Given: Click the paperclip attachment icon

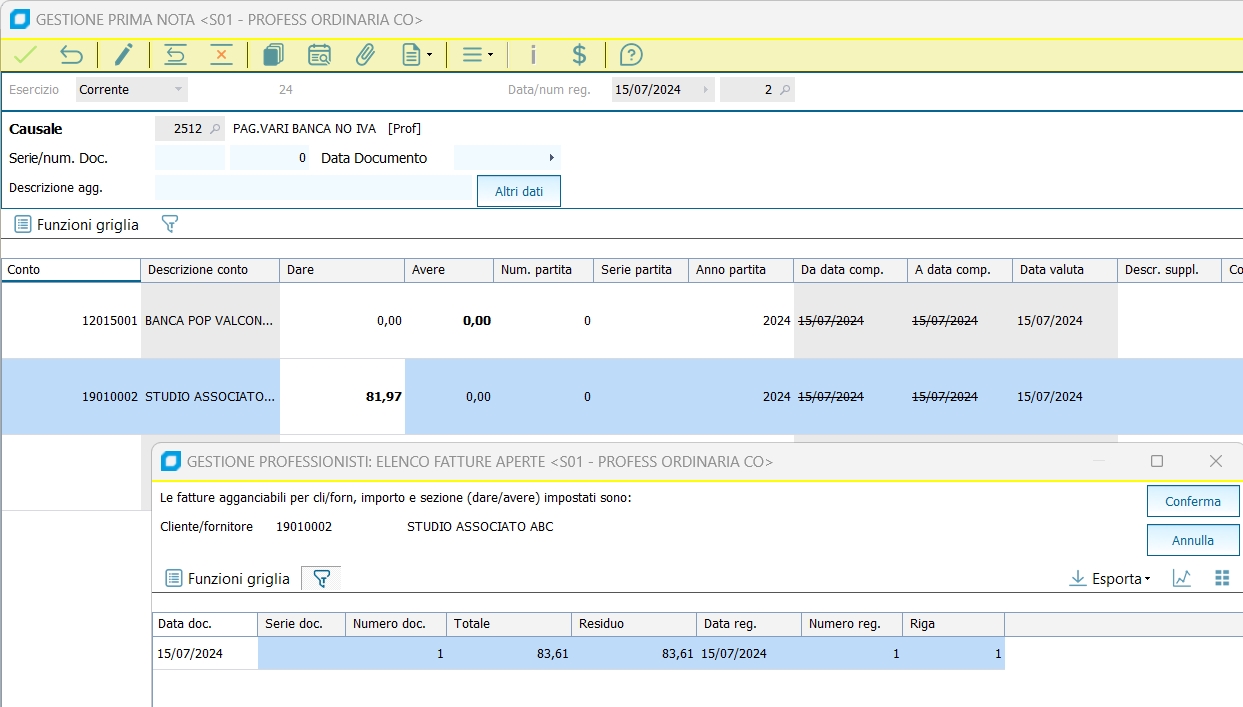Looking at the screenshot, I should pyautogui.click(x=365, y=55).
